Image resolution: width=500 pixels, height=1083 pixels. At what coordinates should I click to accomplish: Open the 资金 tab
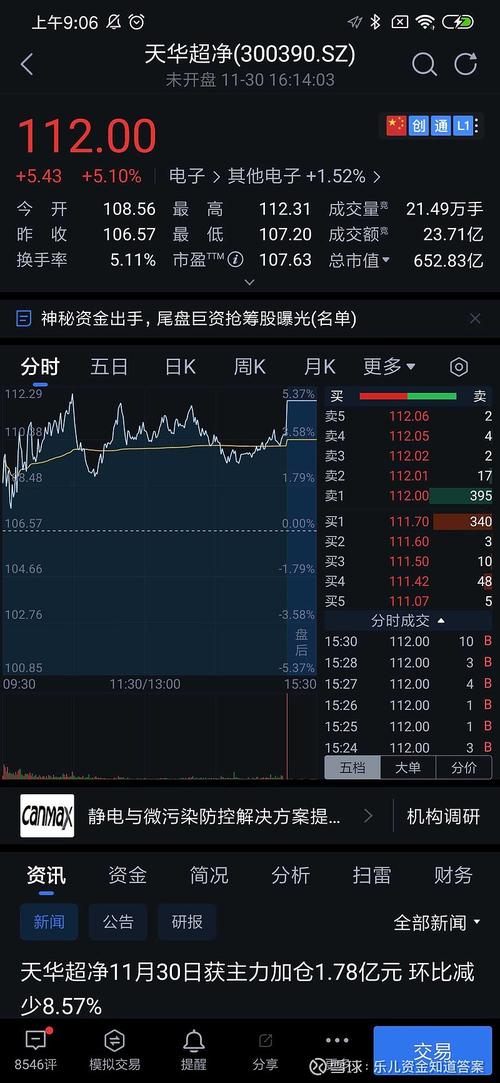(x=127, y=875)
